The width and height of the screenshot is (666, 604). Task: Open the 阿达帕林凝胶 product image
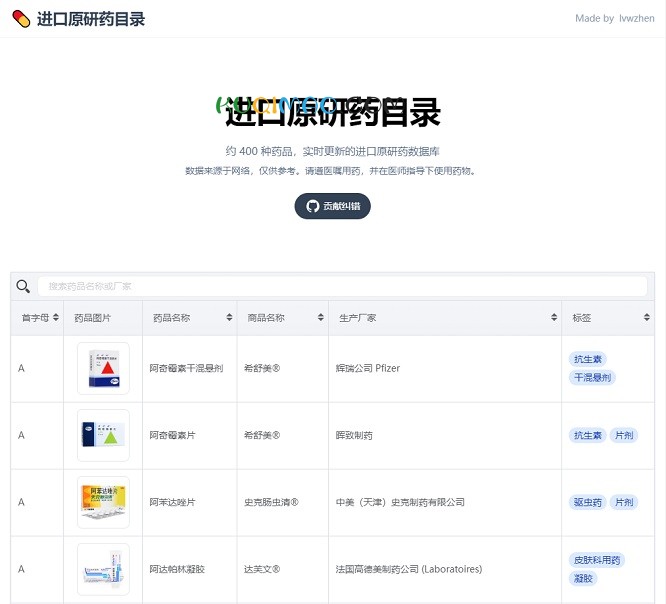103,569
